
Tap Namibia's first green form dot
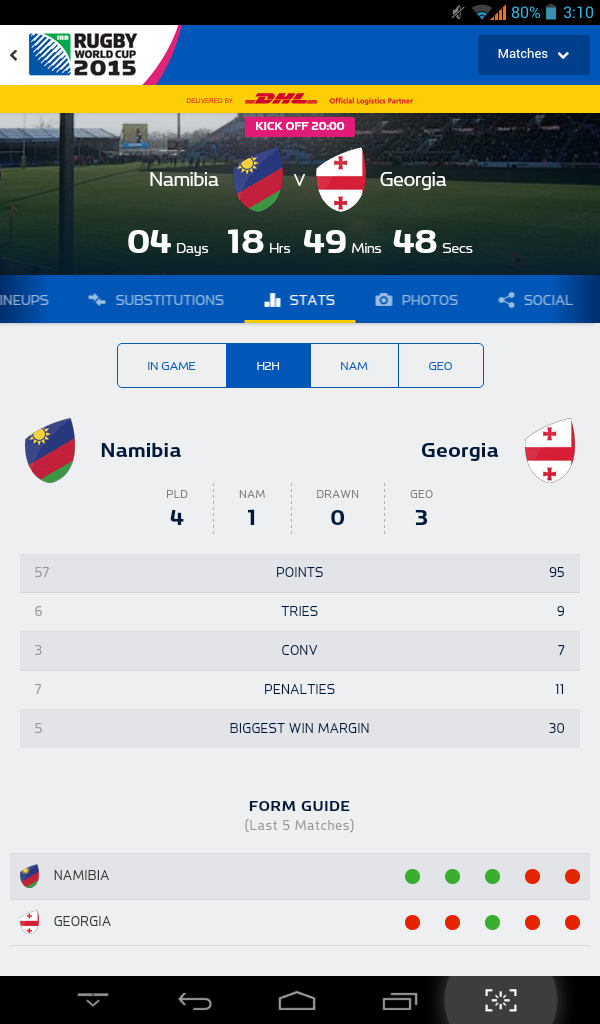(412, 877)
